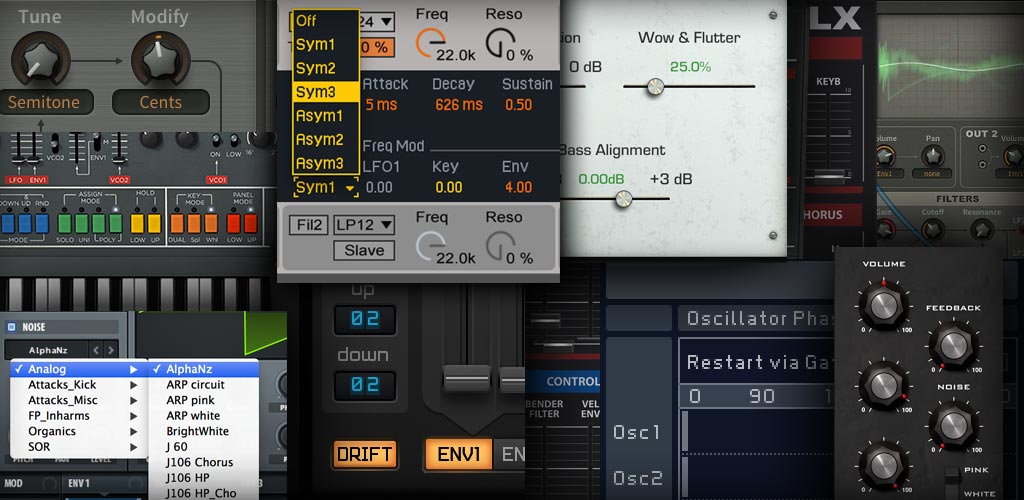
Task: Click the top filter Freq dial
Action: [x=433, y=40]
